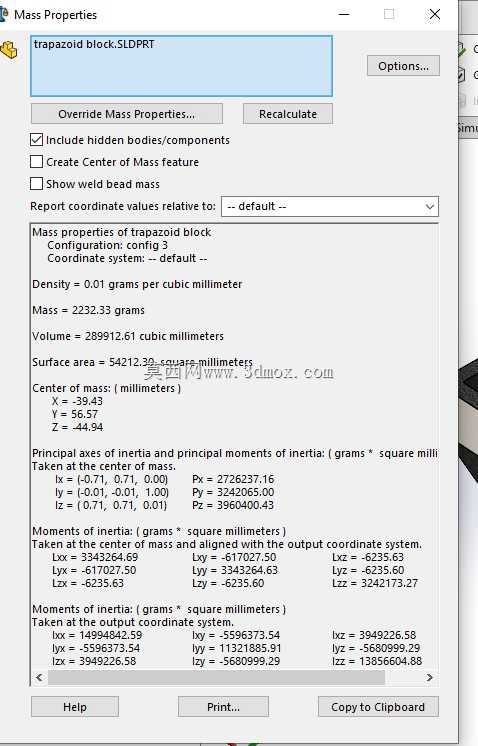Select trapazoid block.SLDPRT in selection box
478x746 pixels.
pyautogui.click(x=94, y=44)
